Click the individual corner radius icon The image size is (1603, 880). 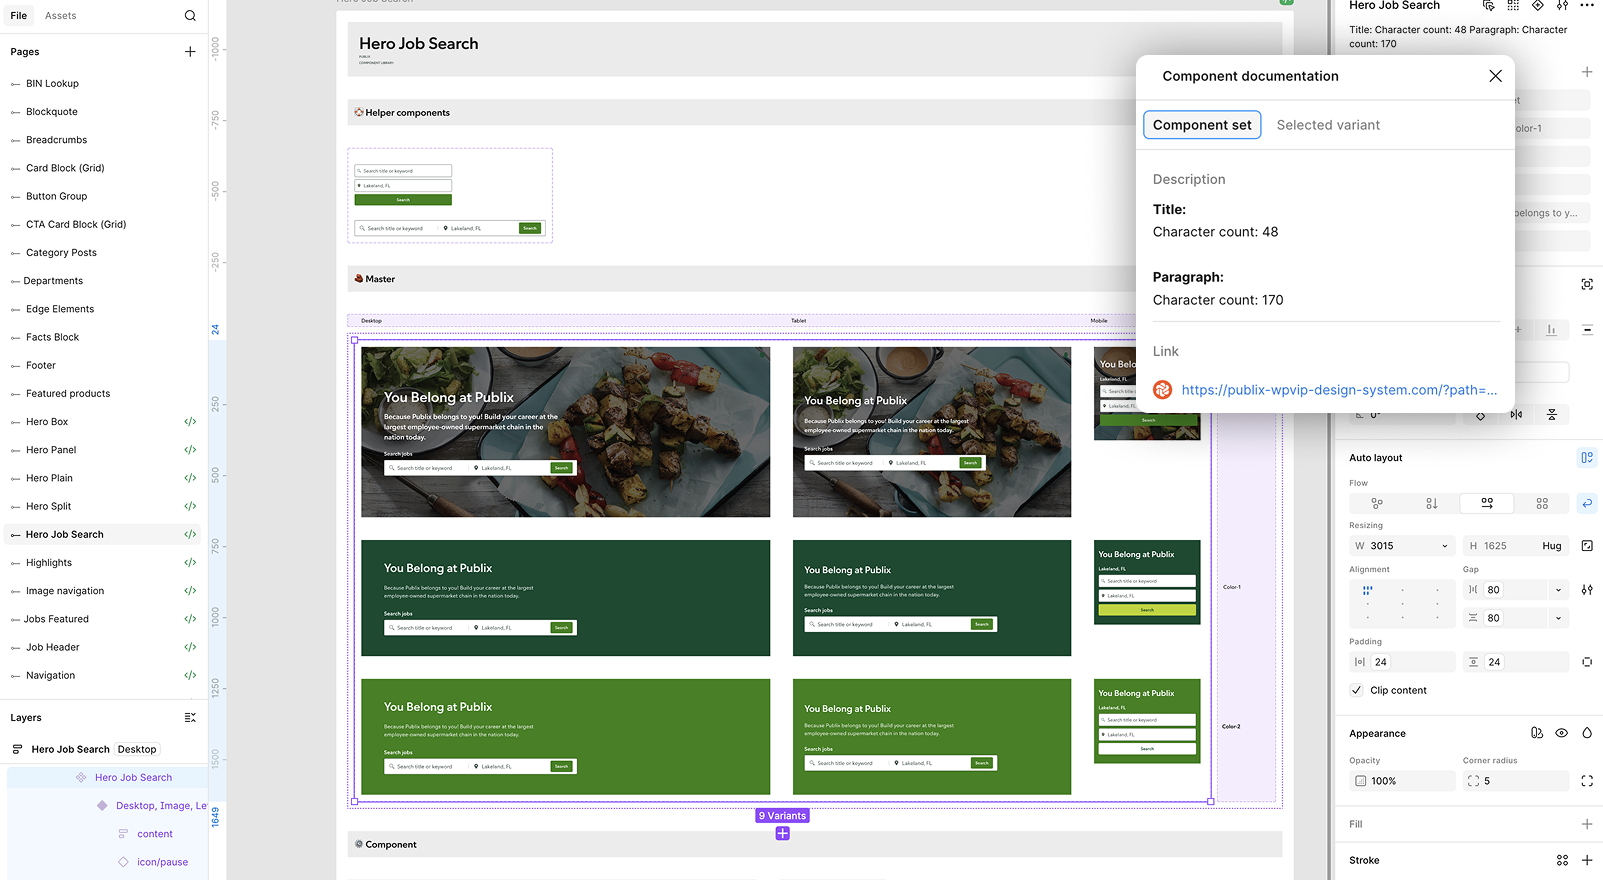coord(1587,781)
